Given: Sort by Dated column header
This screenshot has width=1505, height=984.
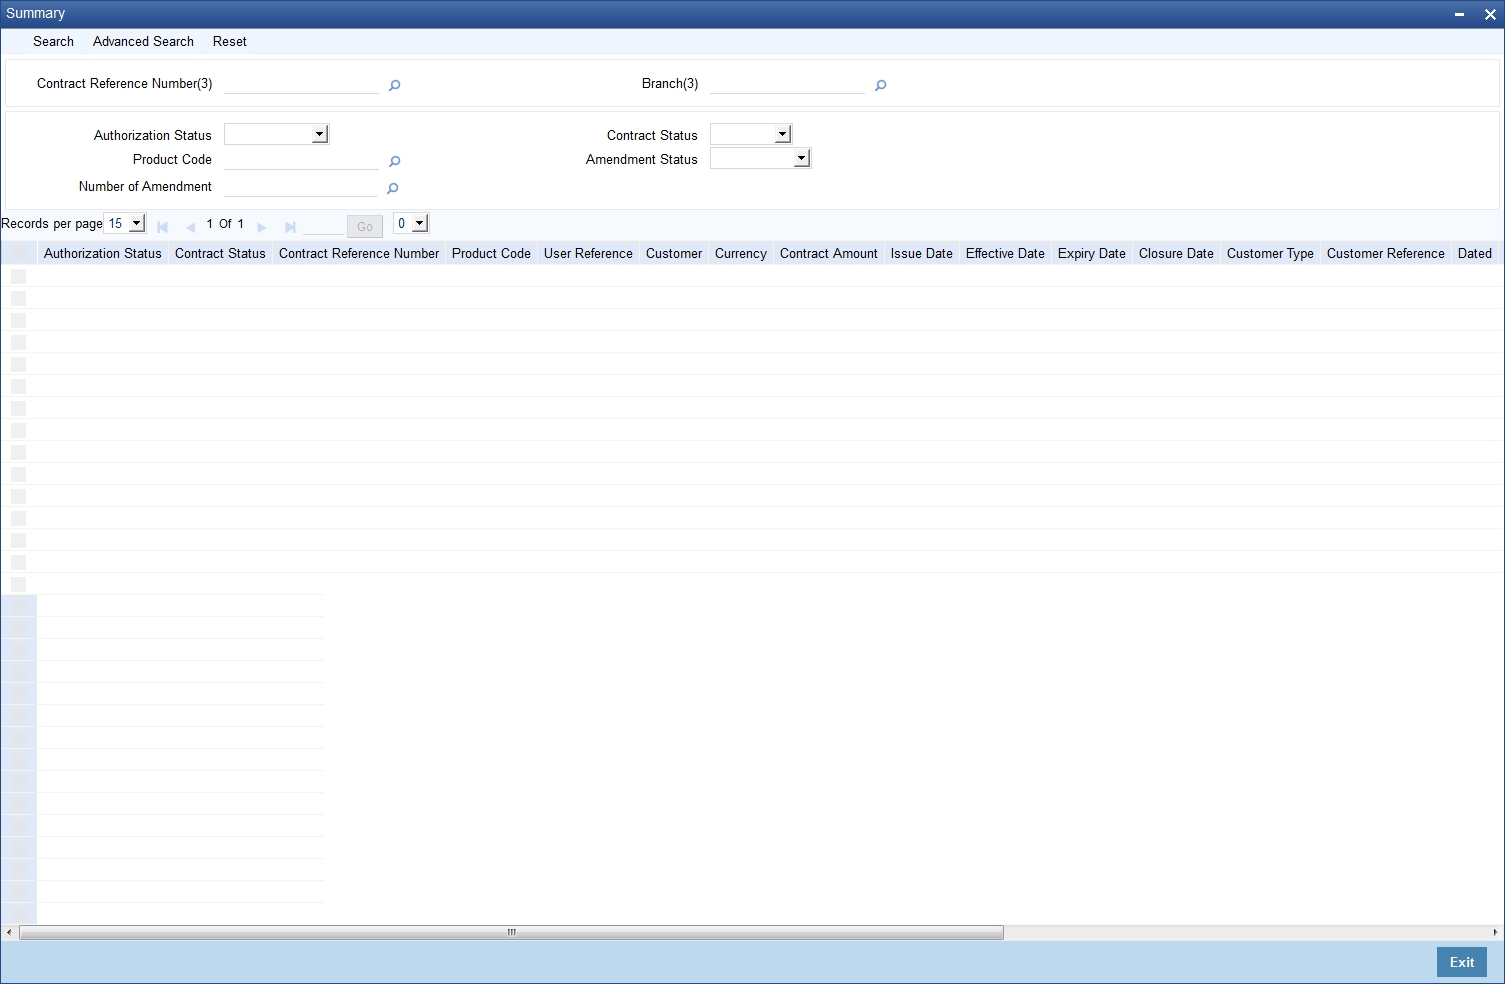Looking at the screenshot, I should coord(1474,253).
